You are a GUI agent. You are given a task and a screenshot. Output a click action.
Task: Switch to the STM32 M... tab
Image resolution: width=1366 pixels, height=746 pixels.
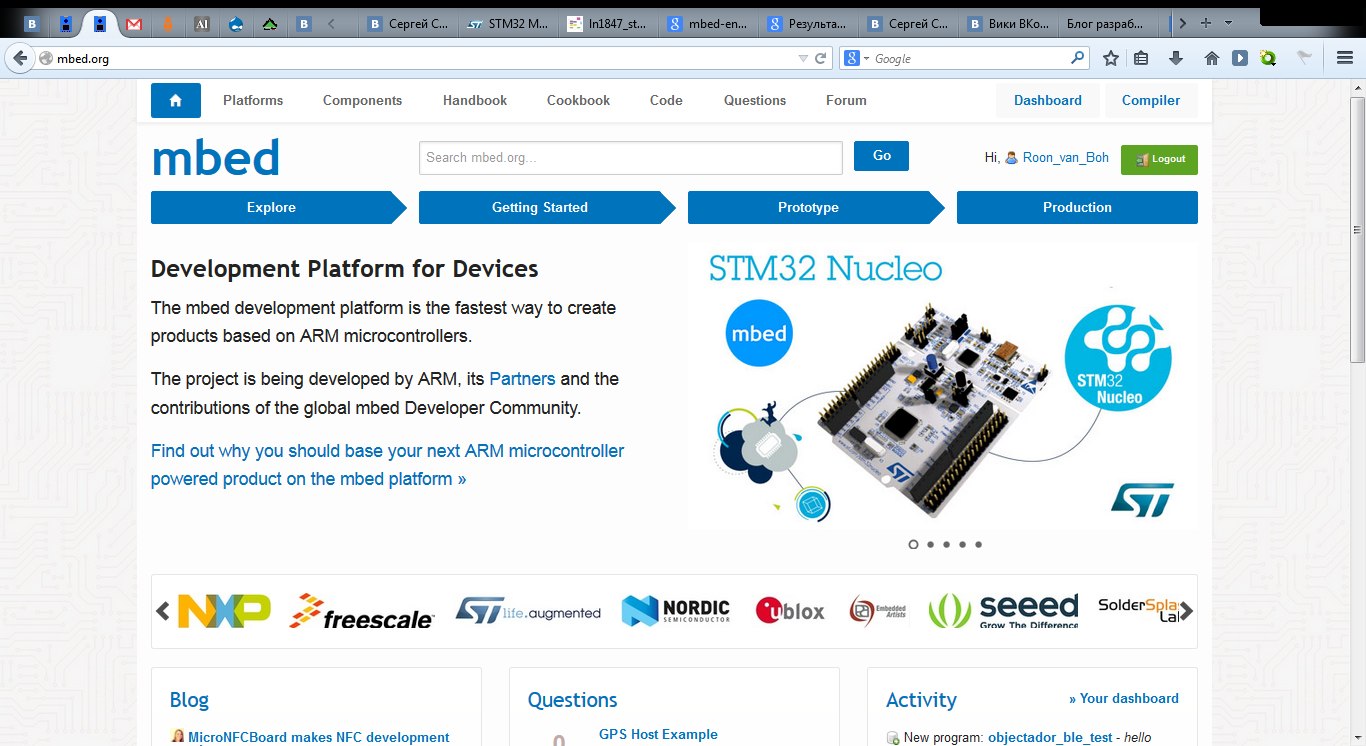click(x=509, y=24)
